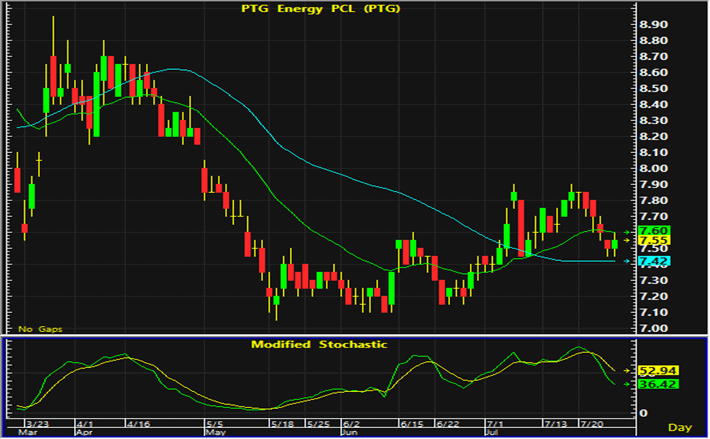This screenshot has width=710, height=439.
Task: Click the Modified Stochastic panel title
Action: point(319,344)
